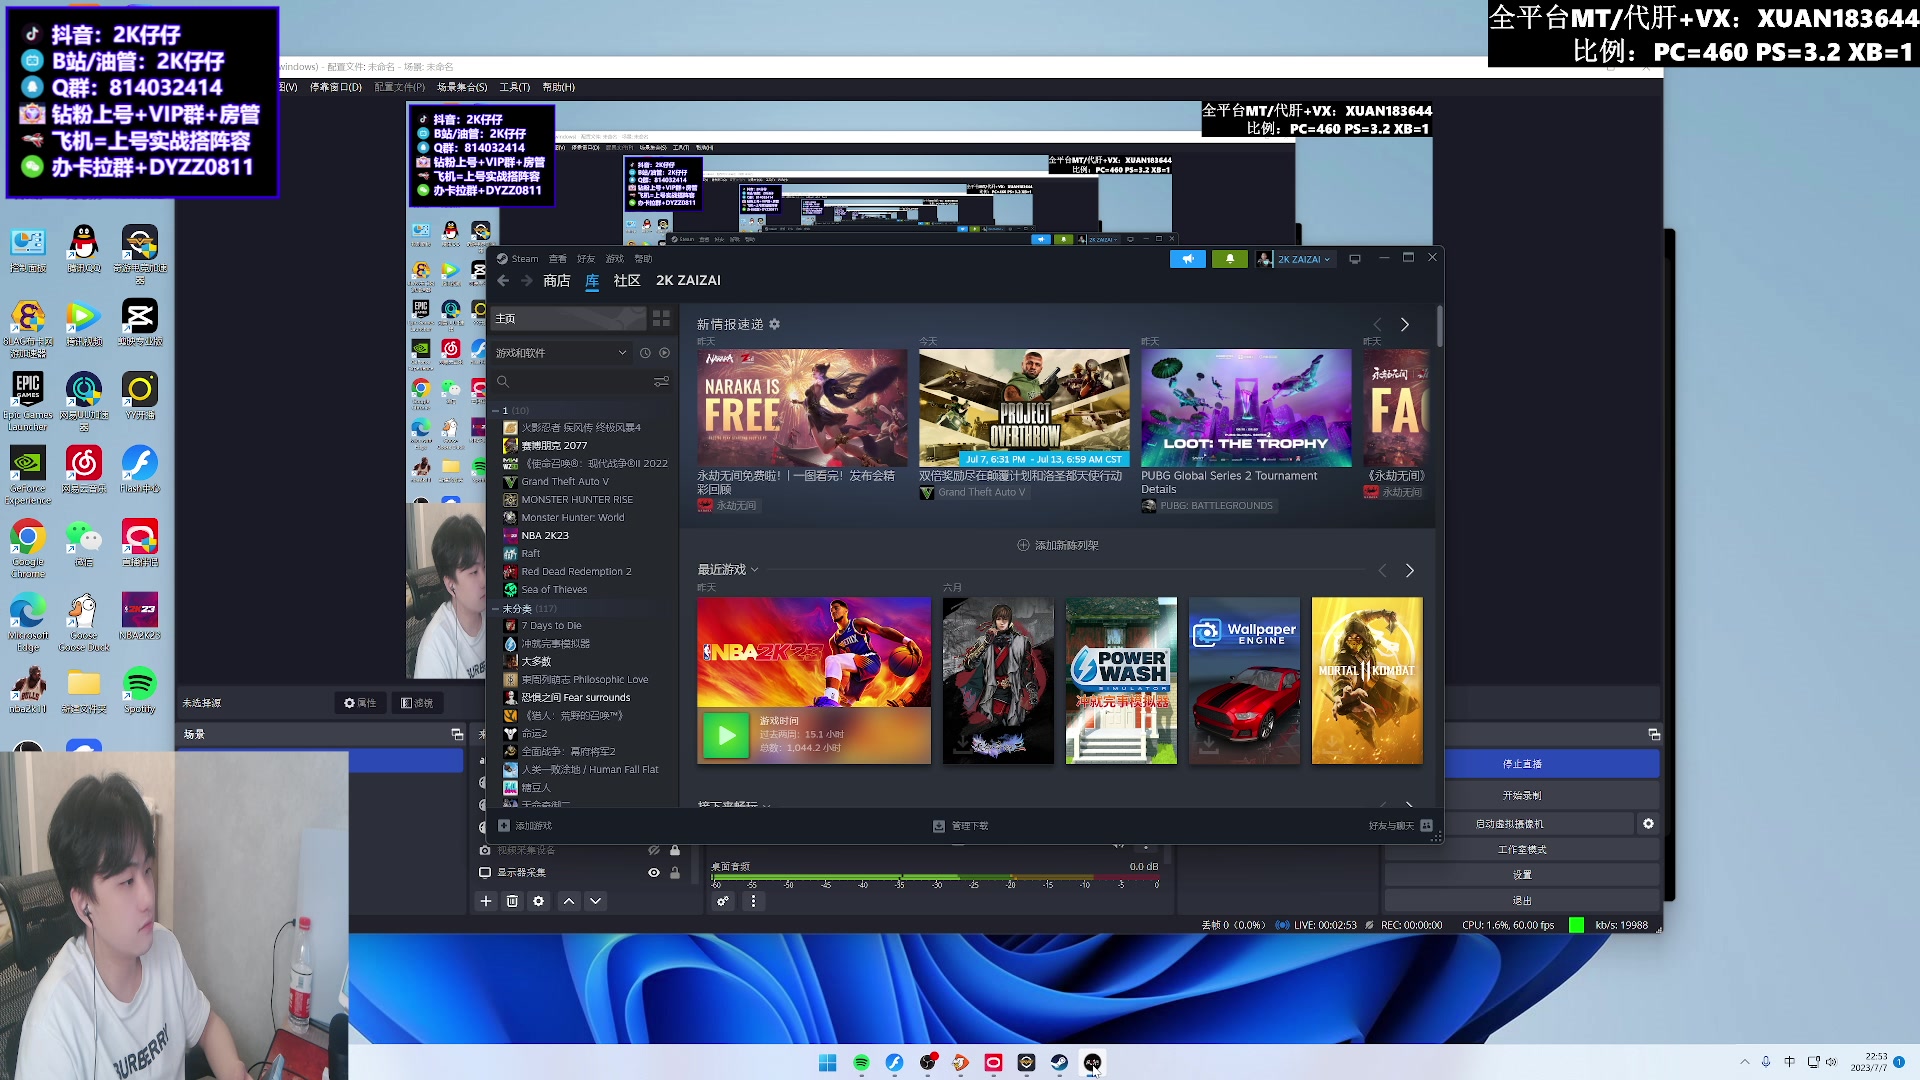Open Spotify from the Windows taskbar

[861, 1062]
